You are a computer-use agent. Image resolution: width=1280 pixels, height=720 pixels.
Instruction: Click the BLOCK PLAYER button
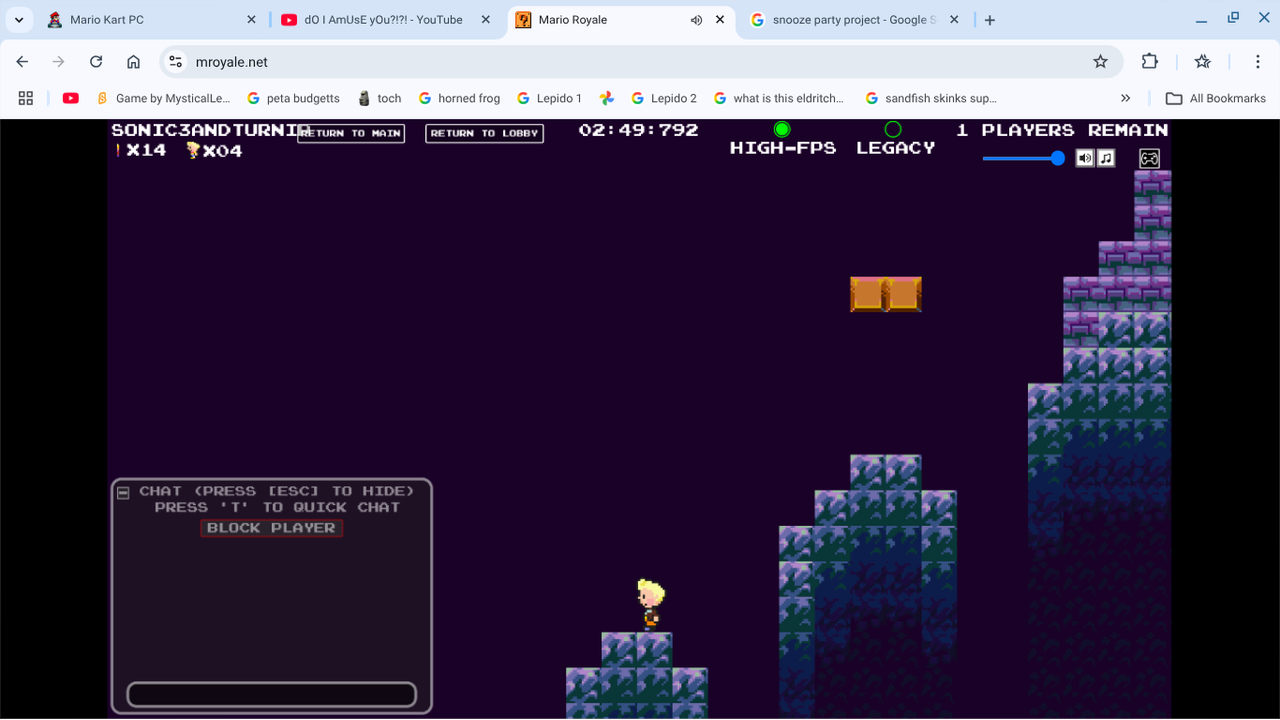pyautogui.click(x=271, y=528)
